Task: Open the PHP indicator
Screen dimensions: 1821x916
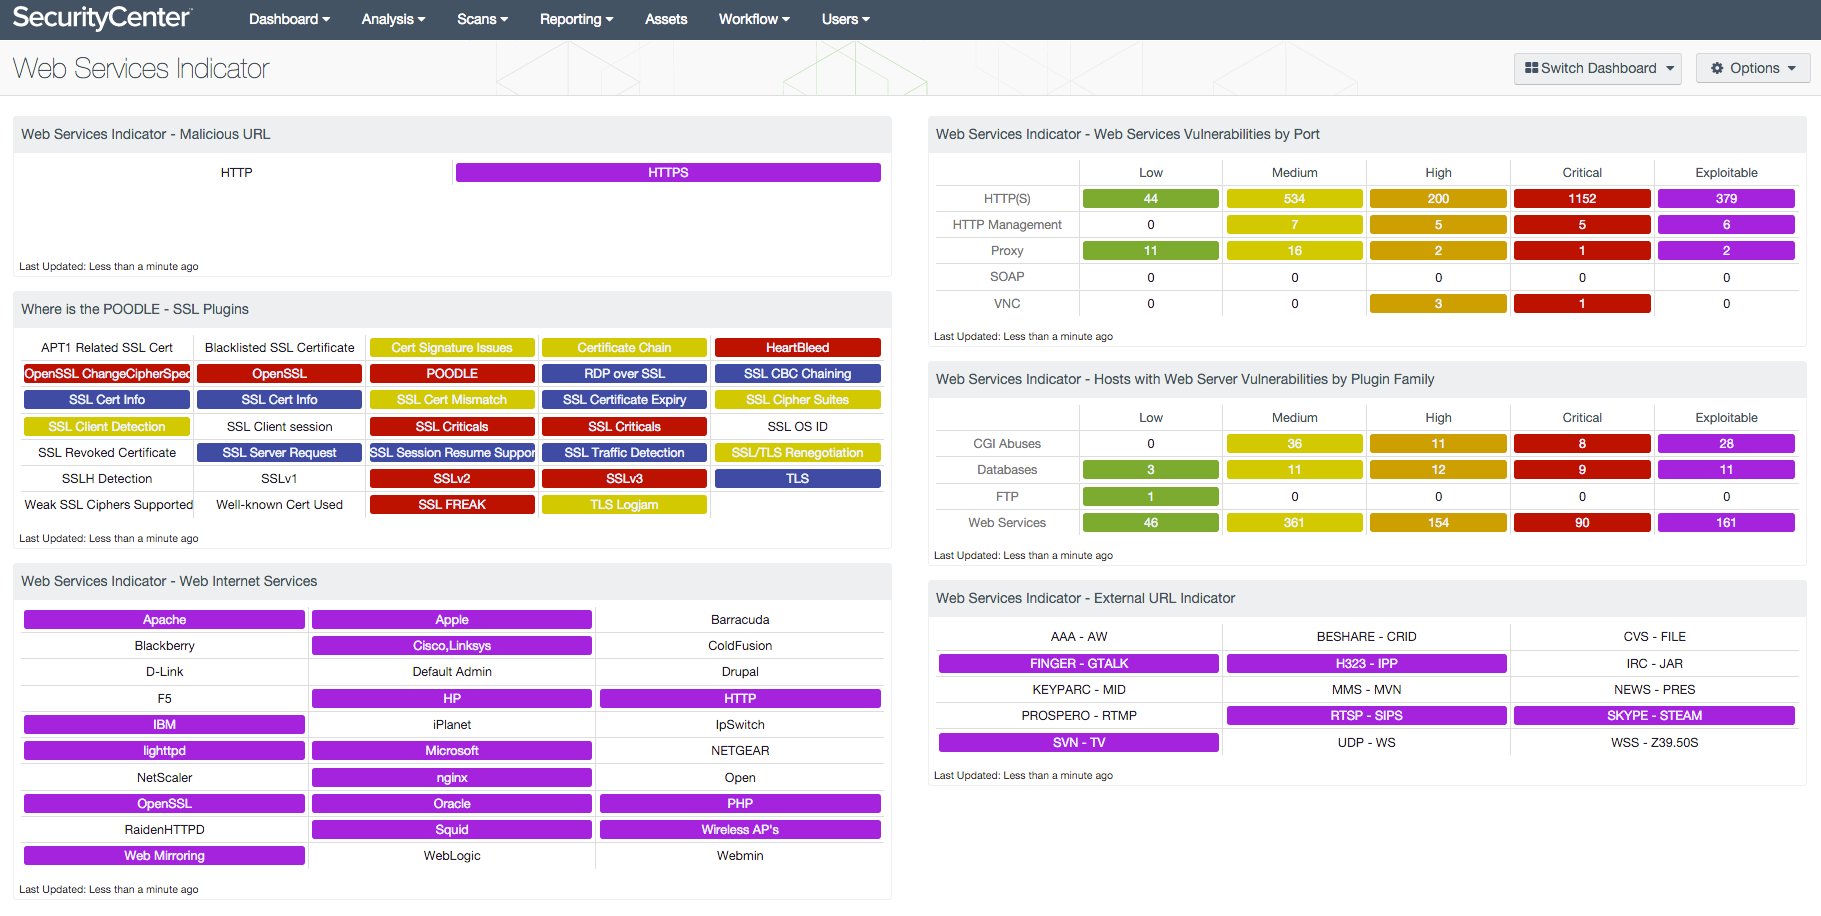Action: pyautogui.click(x=740, y=804)
